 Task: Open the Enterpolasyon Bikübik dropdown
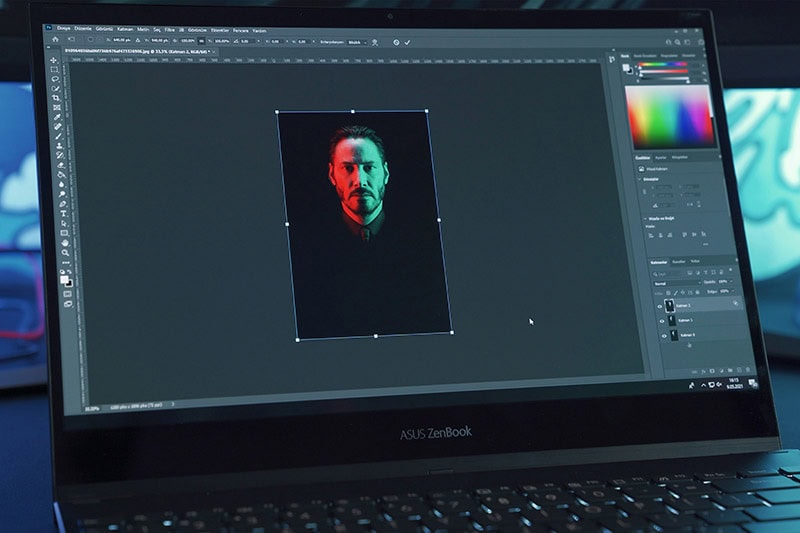tap(358, 42)
